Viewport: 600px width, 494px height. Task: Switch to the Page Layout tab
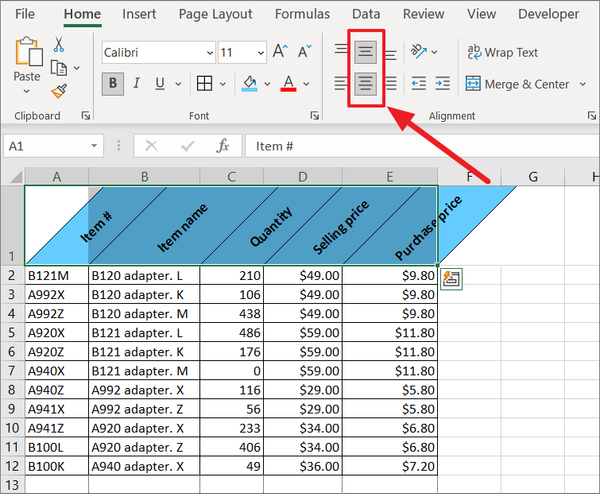click(215, 14)
